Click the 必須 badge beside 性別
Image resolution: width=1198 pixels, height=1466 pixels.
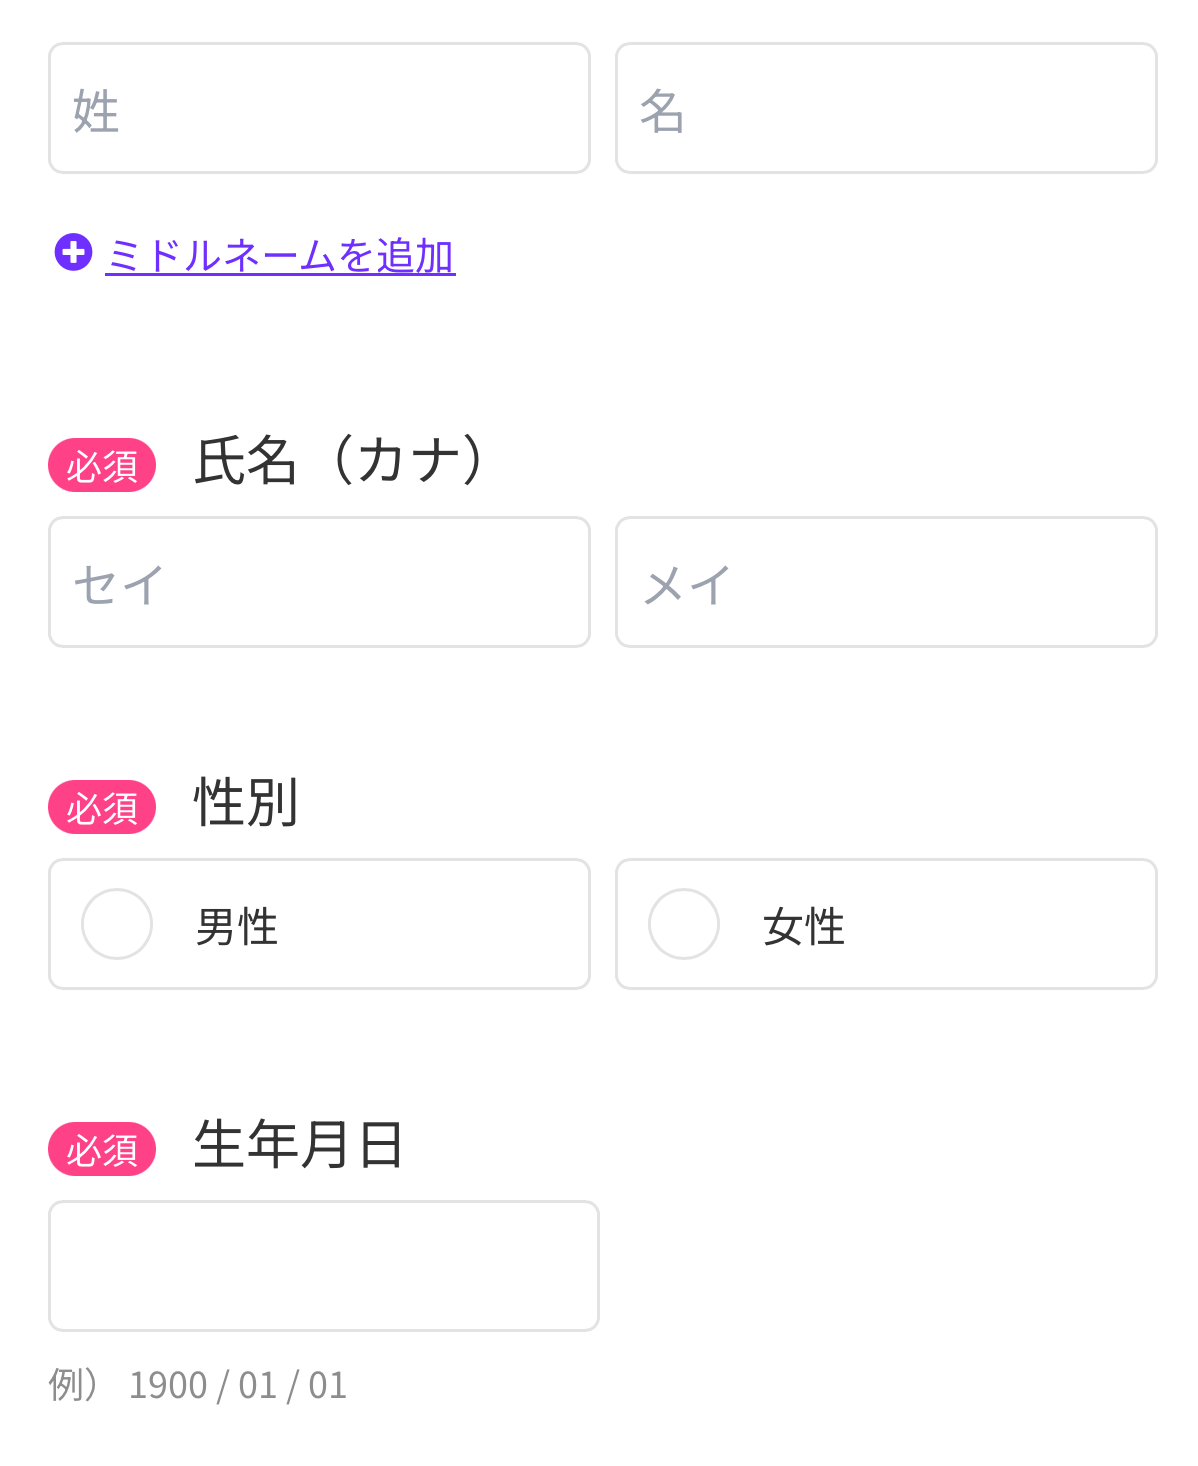(x=102, y=807)
